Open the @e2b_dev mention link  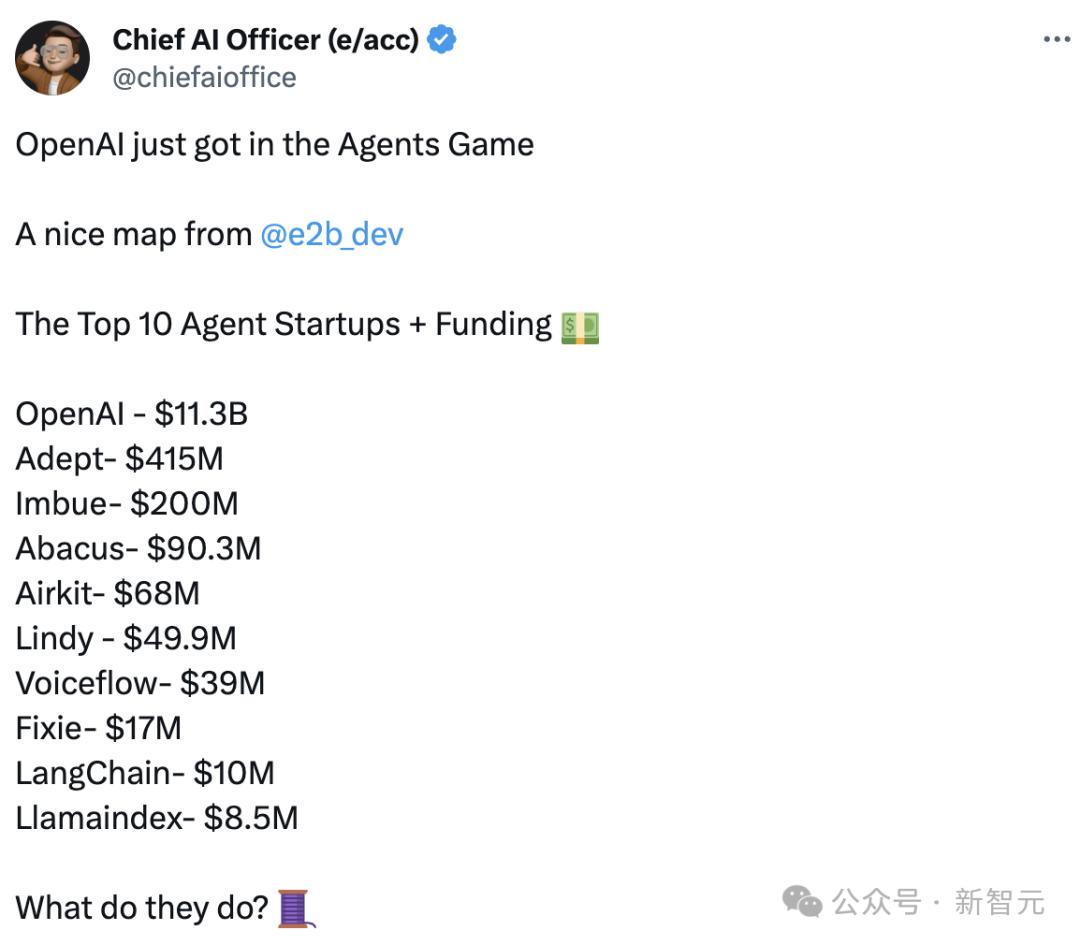tap(331, 235)
